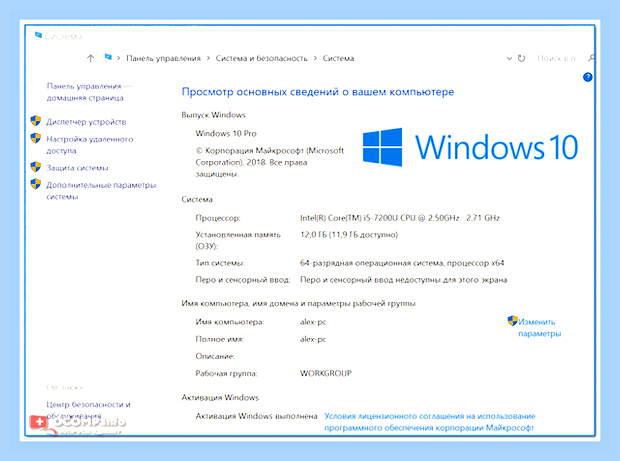620x461 pixels.
Task: Click Активация Windows выполнена text
Action: [x=256, y=416]
